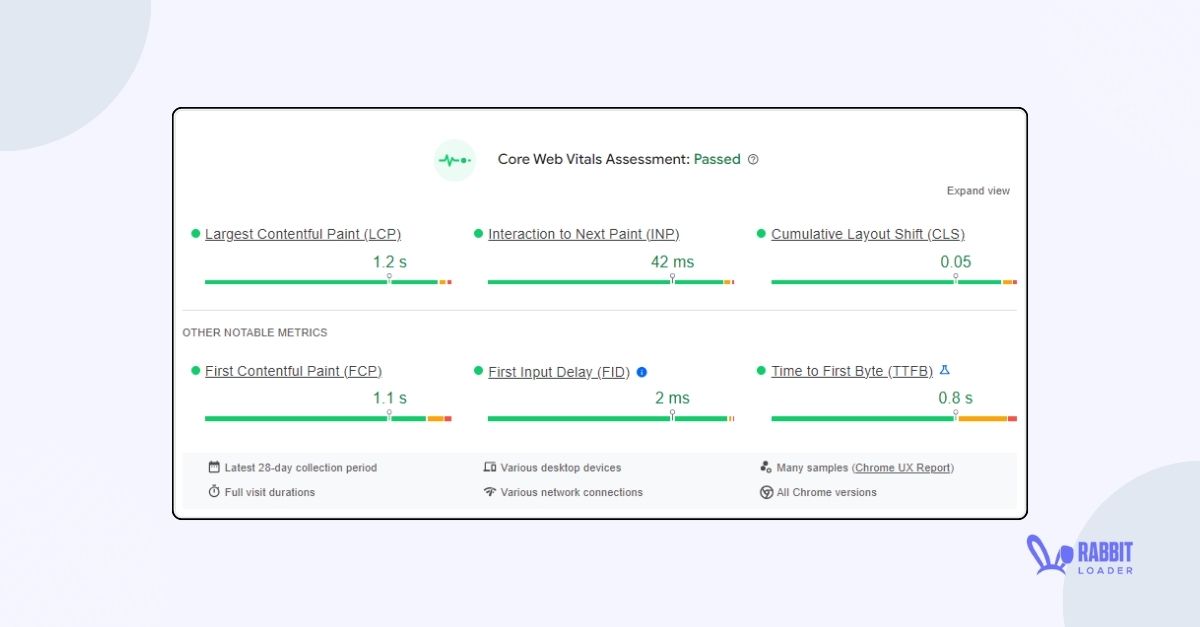Click the calendar icon for collection period
The width and height of the screenshot is (1200, 627).
[214, 467]
